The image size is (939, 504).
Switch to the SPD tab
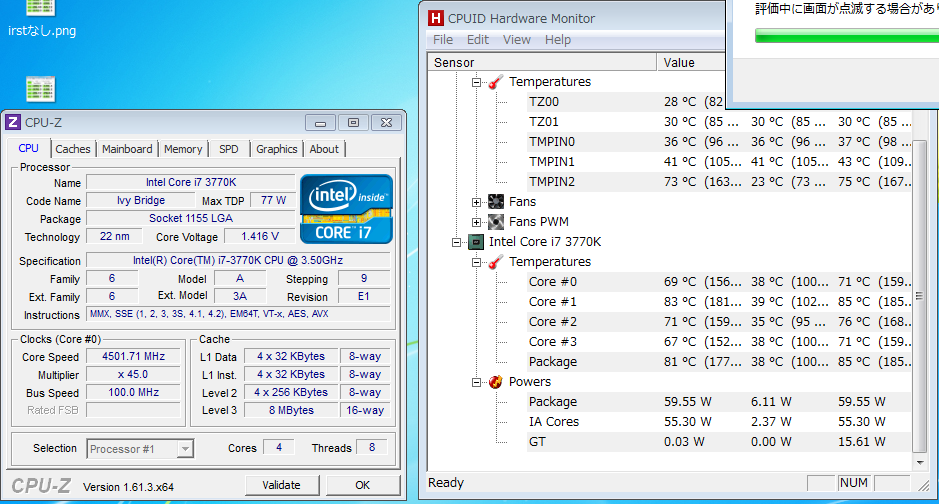[229, 149]
